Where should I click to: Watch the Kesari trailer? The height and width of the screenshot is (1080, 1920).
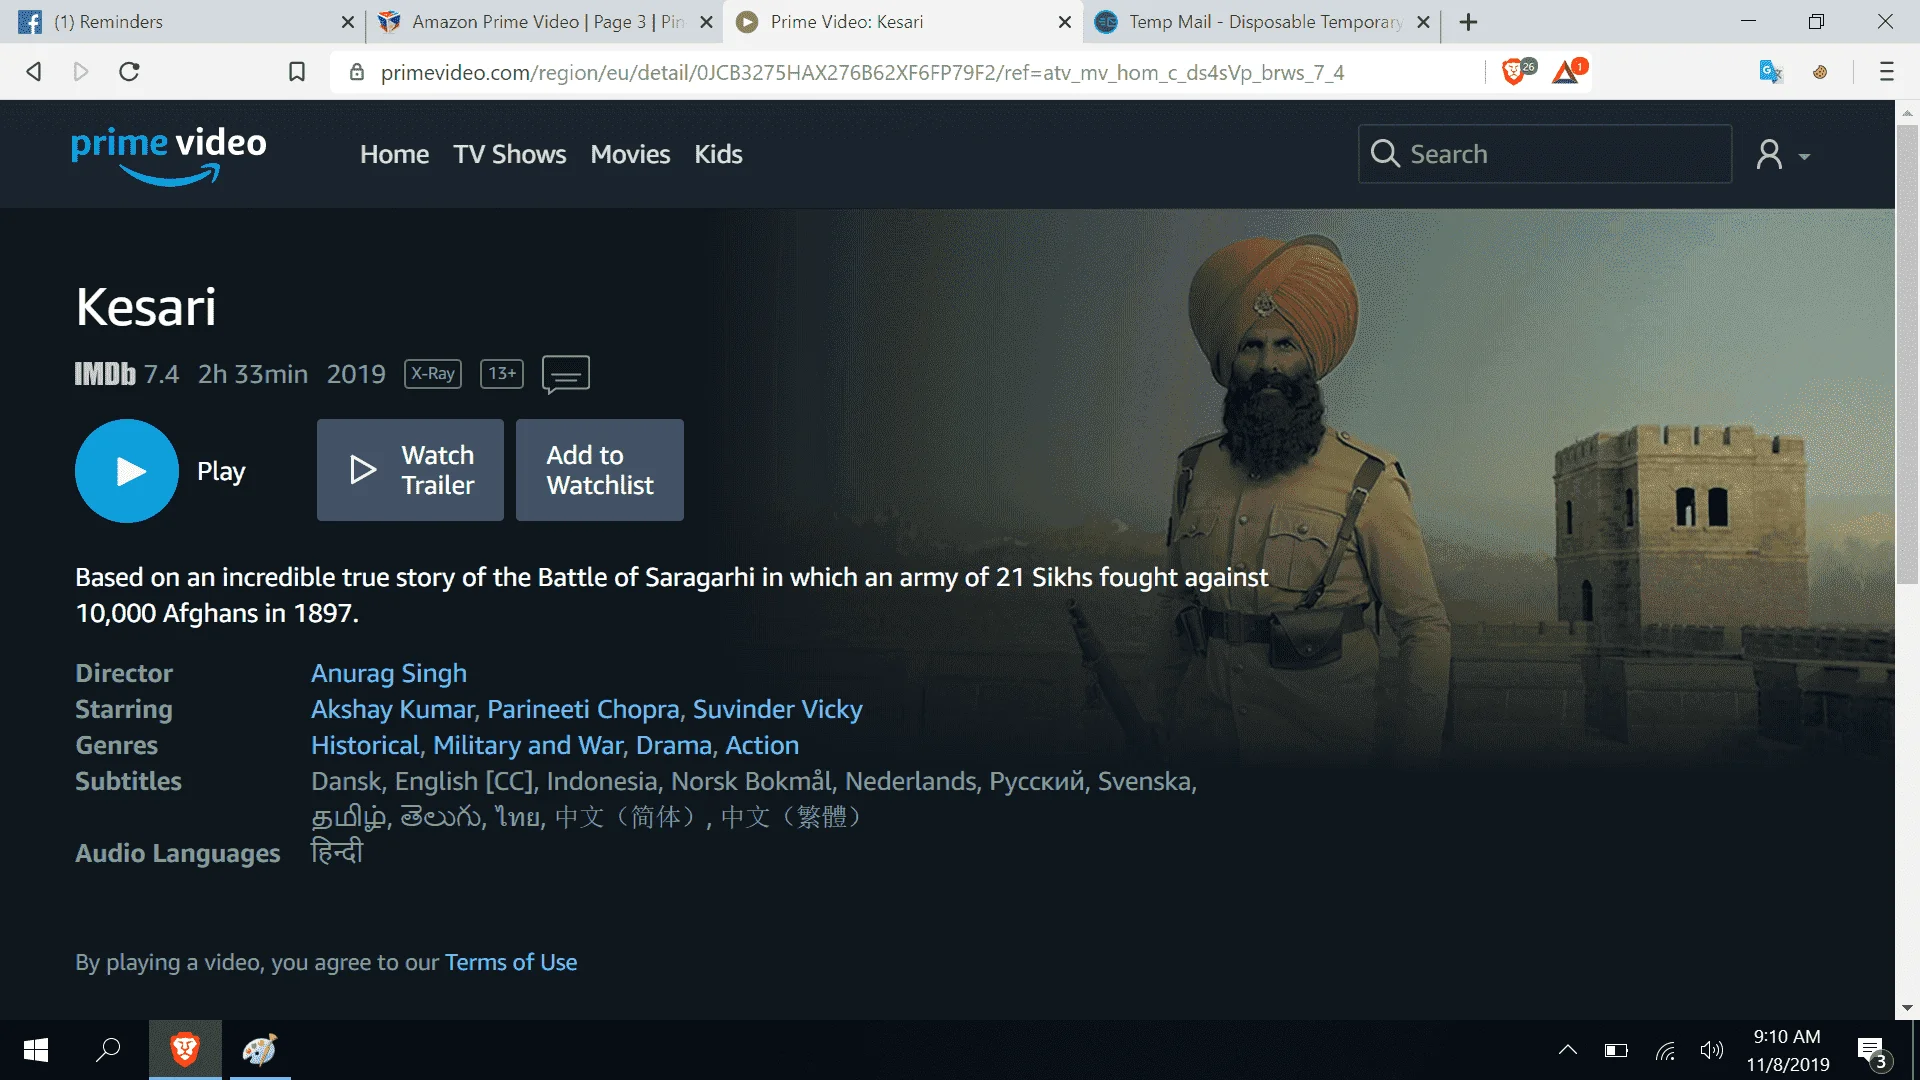pyautogui.click(x=410, y=470)
